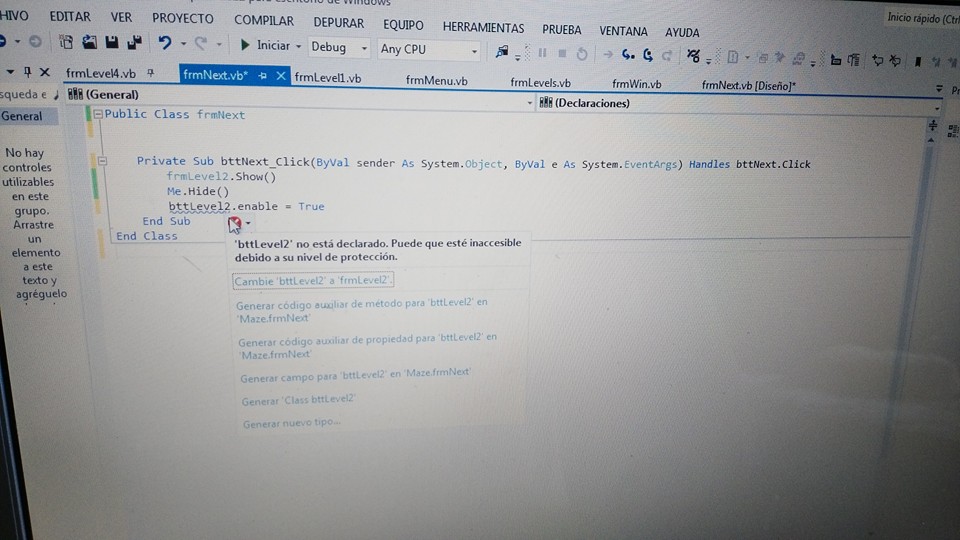Collapse the bttNext_Click Sub block
The image size is (960, 540).
click(102, 160)
